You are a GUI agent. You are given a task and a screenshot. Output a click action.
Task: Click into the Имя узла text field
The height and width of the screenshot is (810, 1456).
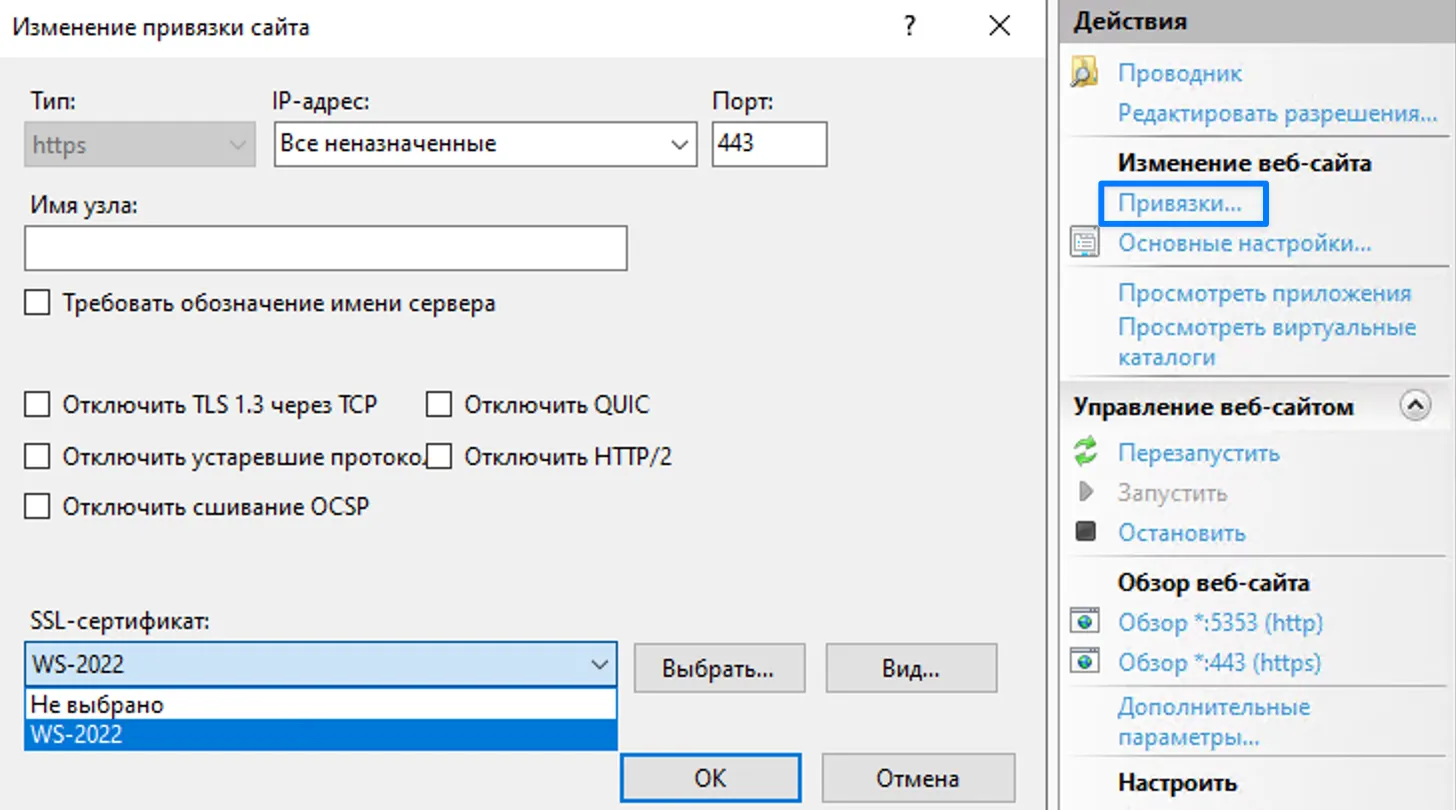pyautogui.click(x=325, y=248)
